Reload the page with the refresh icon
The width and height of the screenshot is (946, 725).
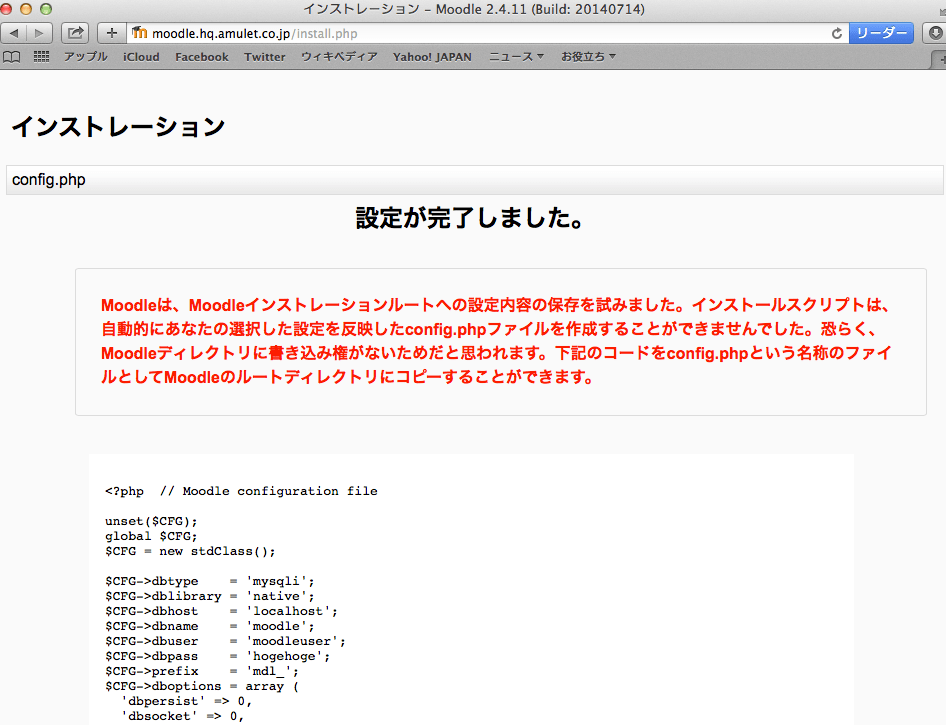pos(836,34)
